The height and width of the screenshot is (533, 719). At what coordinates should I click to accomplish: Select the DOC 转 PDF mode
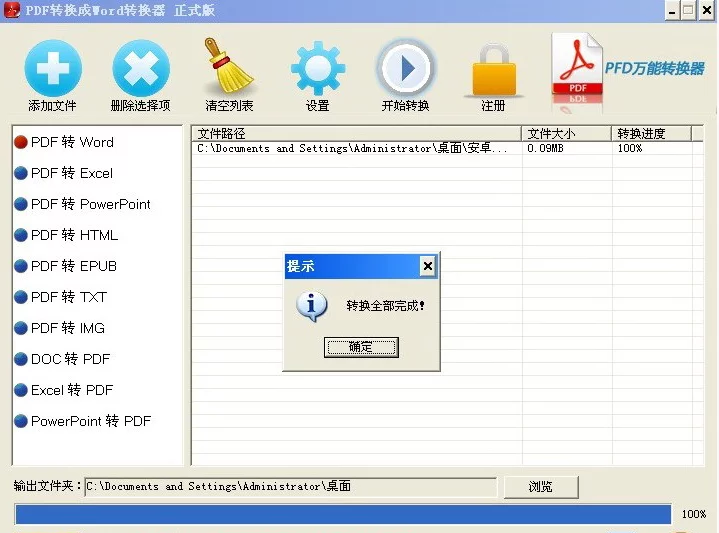coord(62,359)
